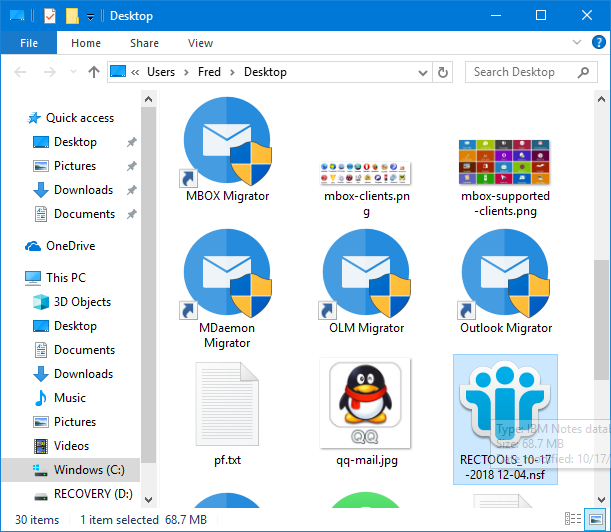611x532 pixels.
Task: Expand the ribbon with the chevron
Action: pos(577,42)
